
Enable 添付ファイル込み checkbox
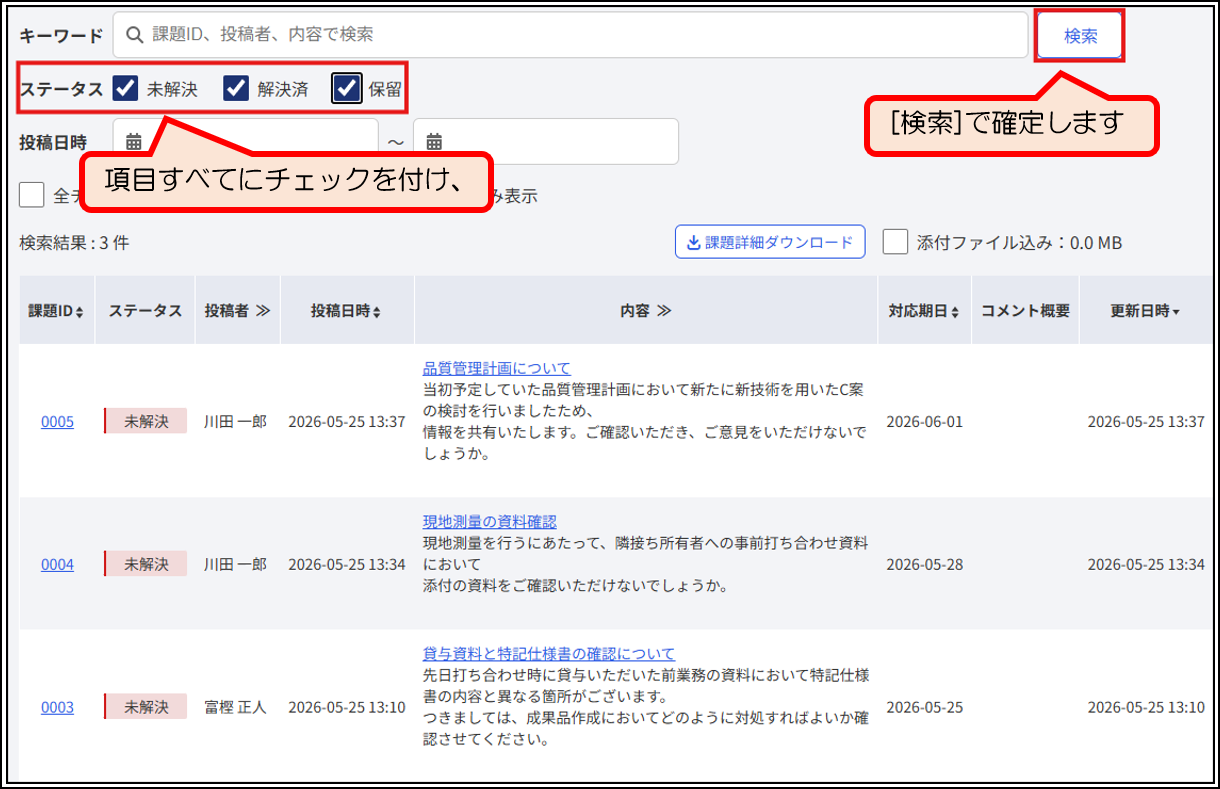[895, 242]
